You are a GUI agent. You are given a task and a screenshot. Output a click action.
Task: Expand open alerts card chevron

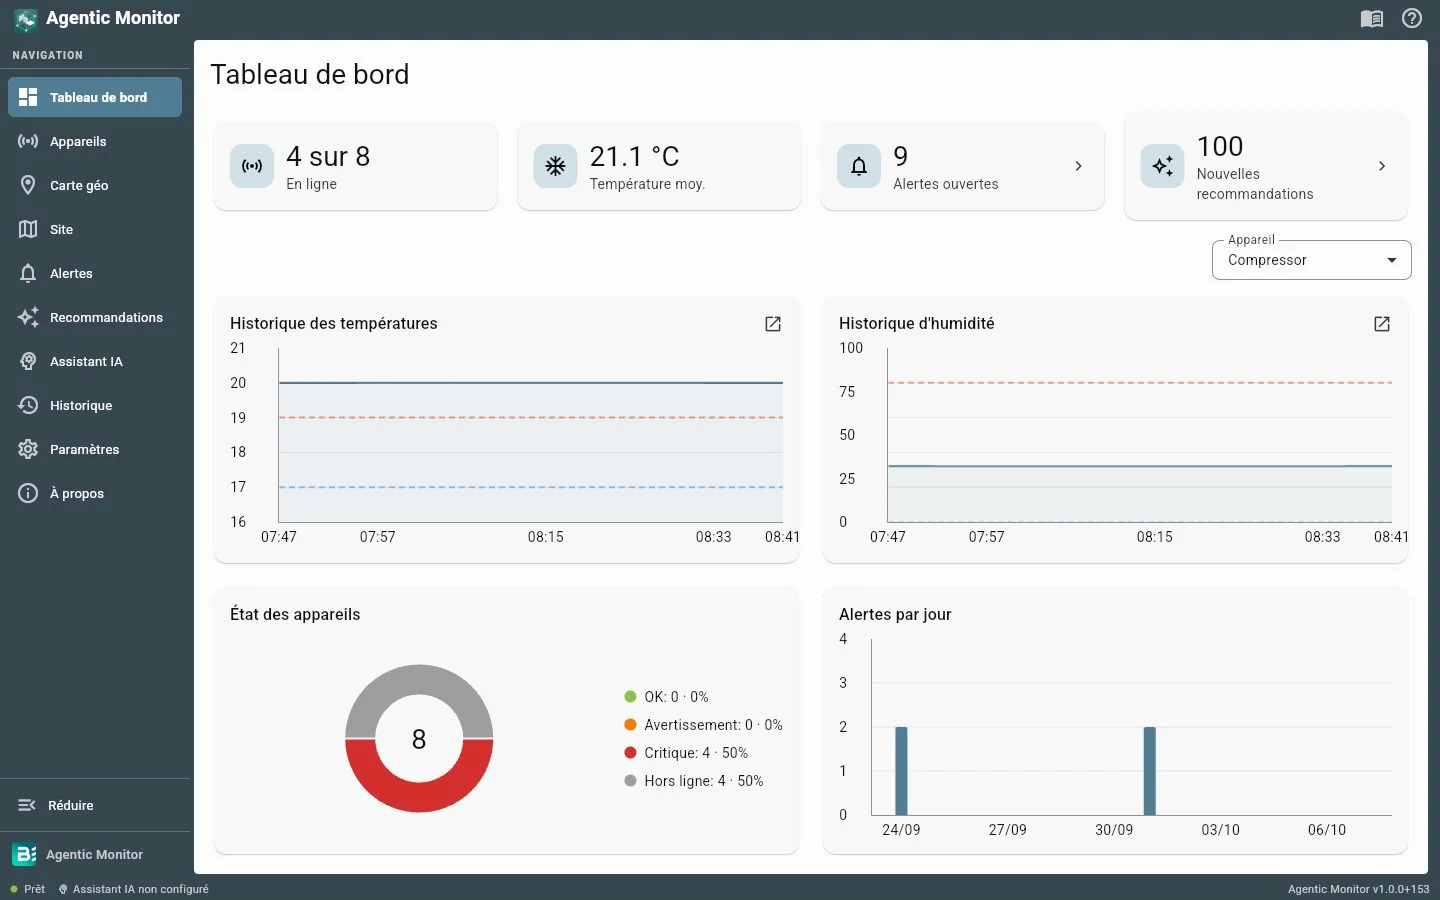click(1078, 166)
